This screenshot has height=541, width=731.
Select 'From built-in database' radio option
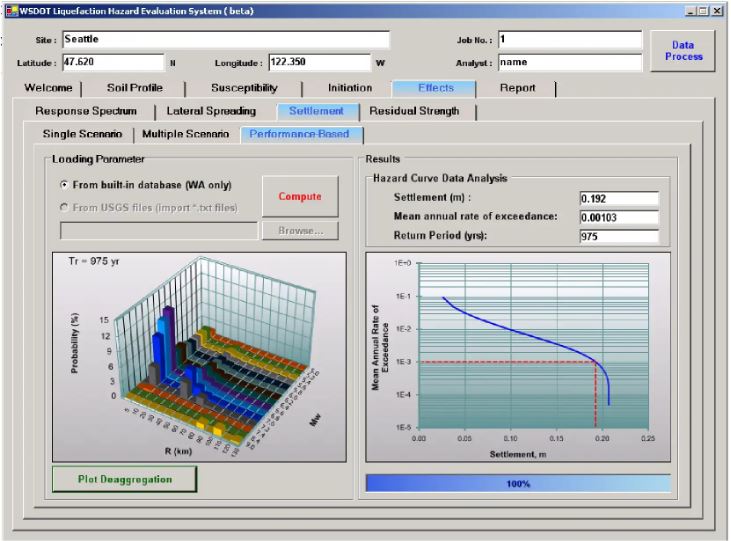66,185
